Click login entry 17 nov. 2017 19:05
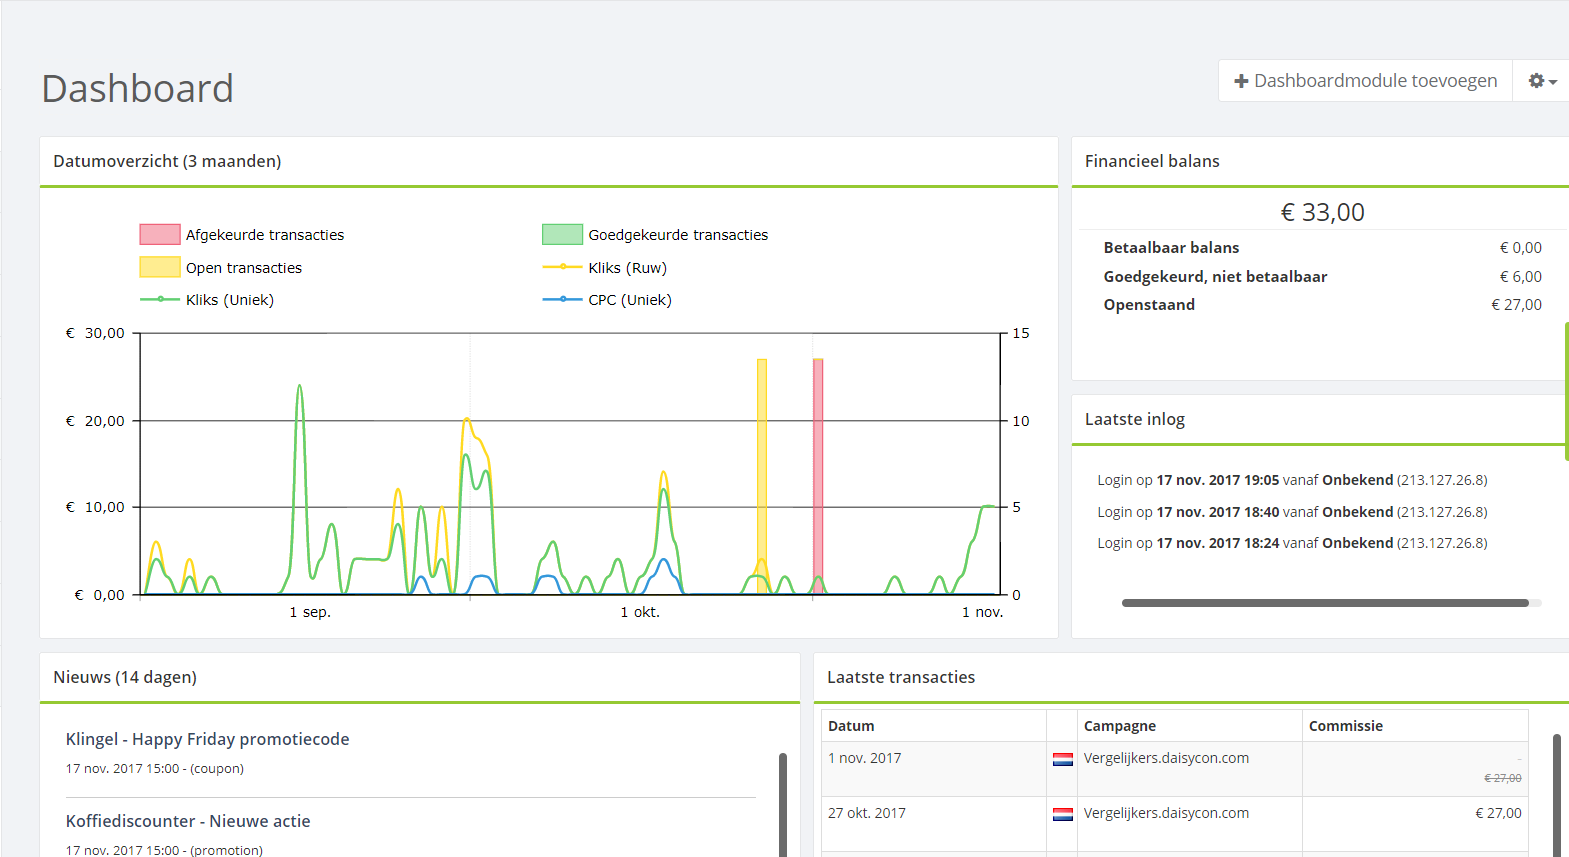The height and width of the screenshot is (857, 1569). tap(1292, 480)
